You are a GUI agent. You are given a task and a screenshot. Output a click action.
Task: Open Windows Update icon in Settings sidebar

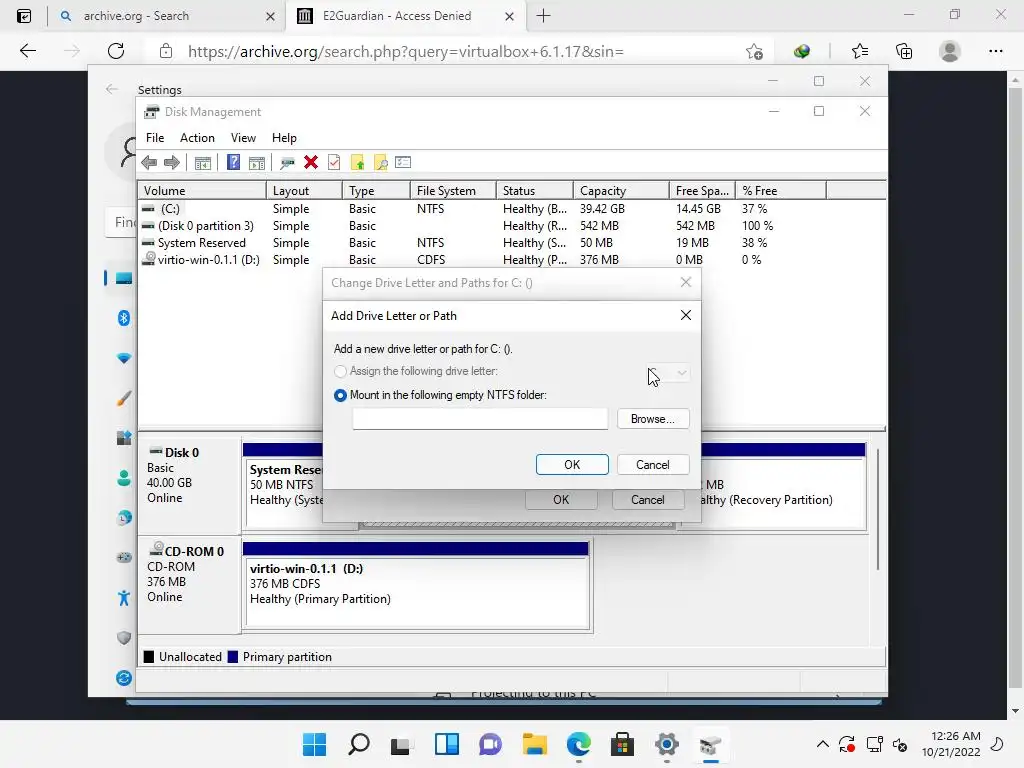[123, 678]
